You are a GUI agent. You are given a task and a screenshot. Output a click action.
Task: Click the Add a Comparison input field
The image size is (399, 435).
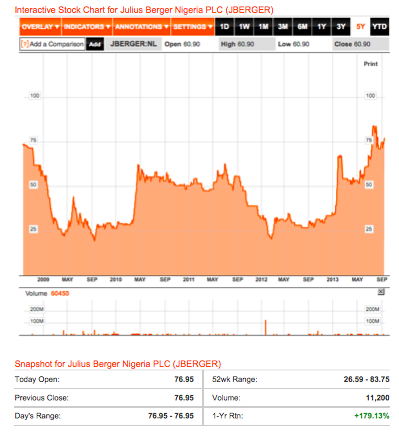pyautogui.click(x=52, y=44)
